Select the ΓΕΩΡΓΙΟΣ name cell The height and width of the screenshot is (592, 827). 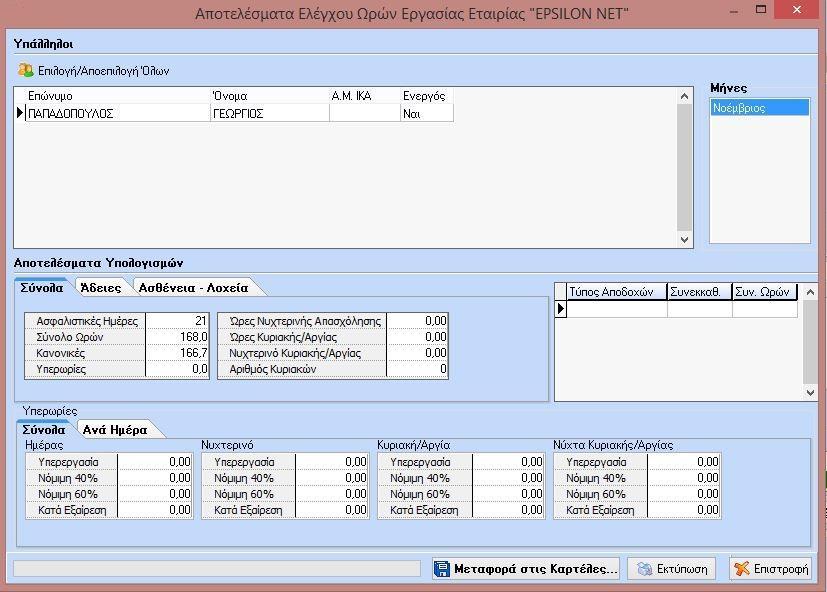point(270,113)
